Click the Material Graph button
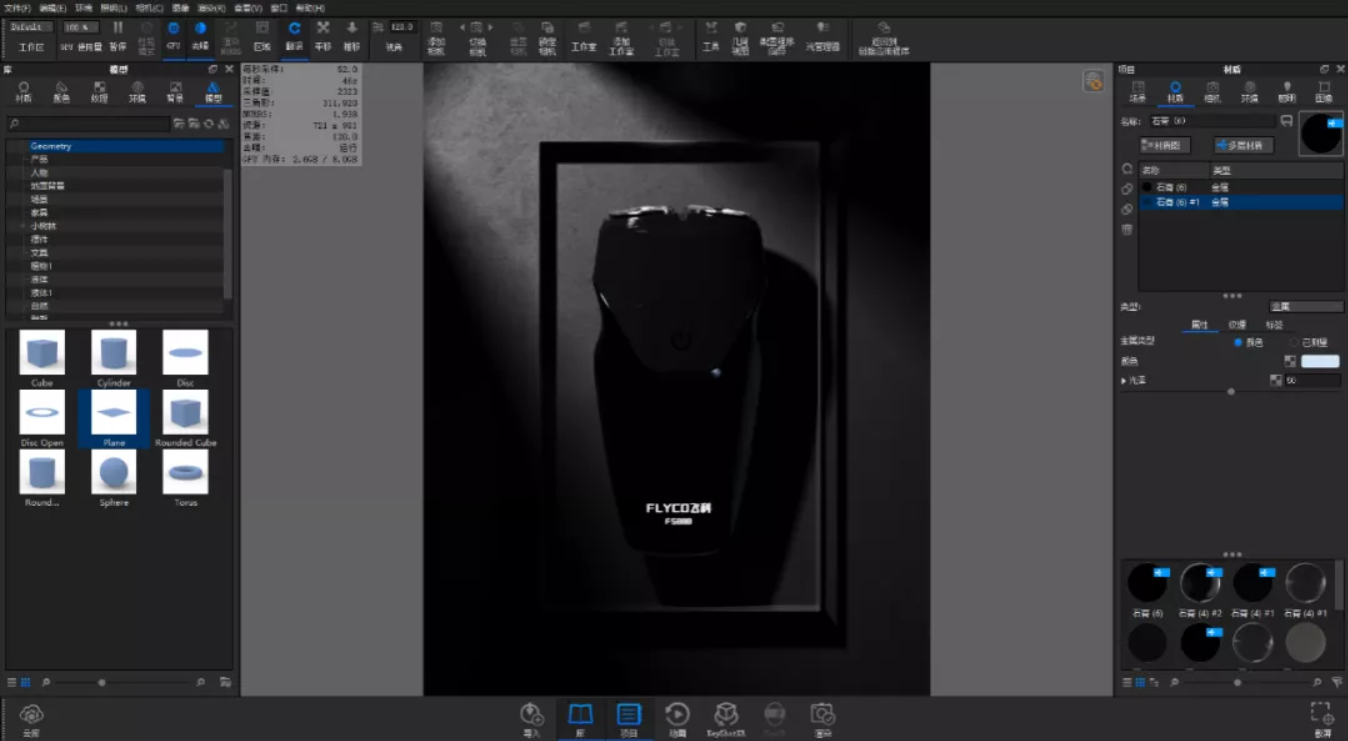The image size is (1348, 741). (1165, 145)
